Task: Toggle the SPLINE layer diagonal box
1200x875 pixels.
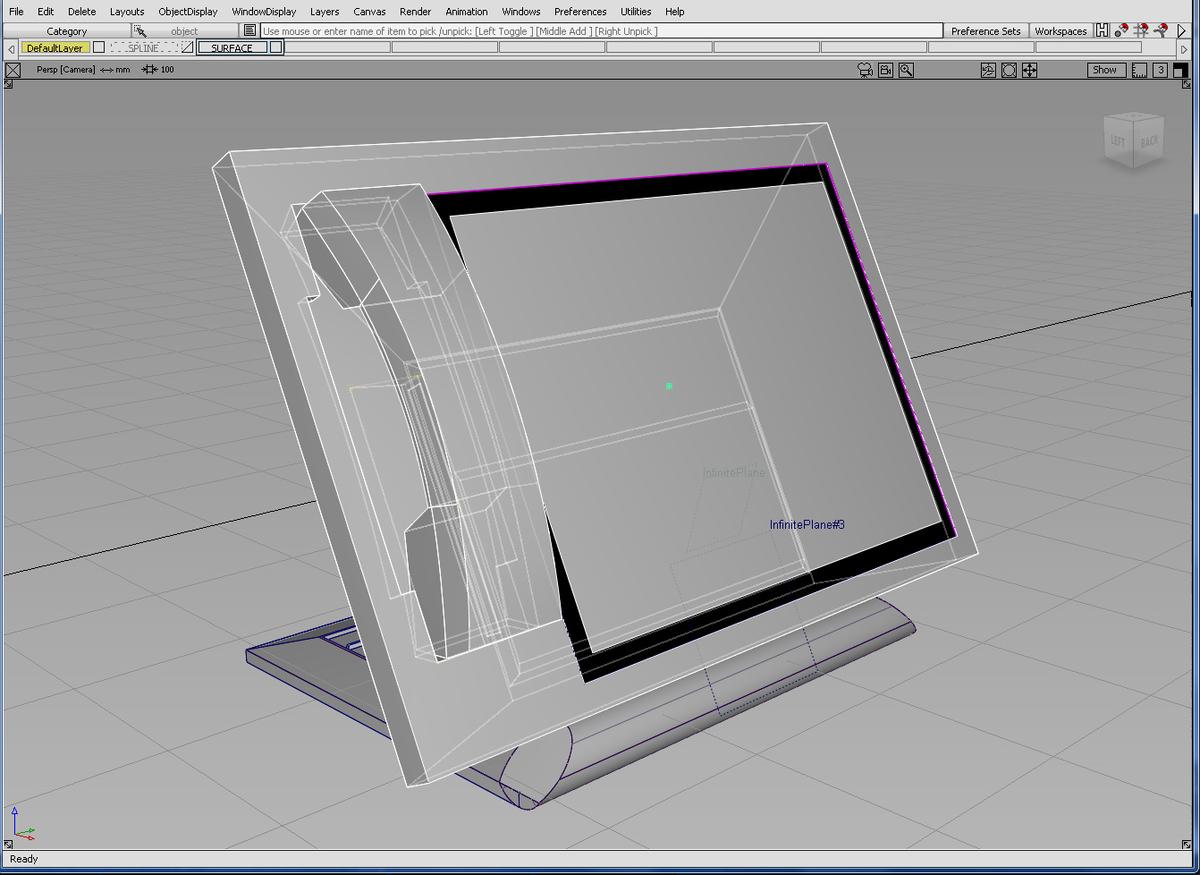Action: [187, 47]
